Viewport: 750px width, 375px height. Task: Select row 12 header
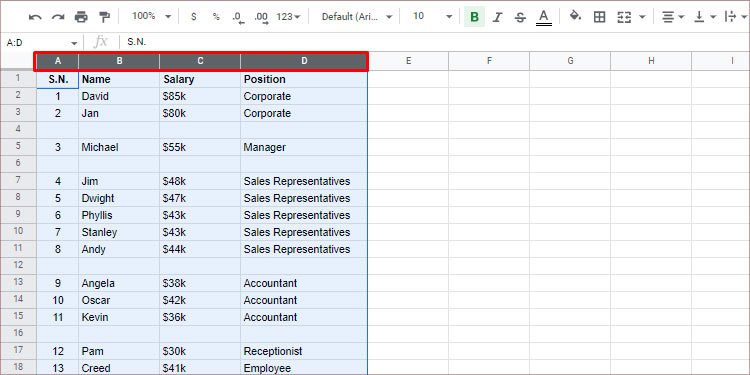point(18,266)
